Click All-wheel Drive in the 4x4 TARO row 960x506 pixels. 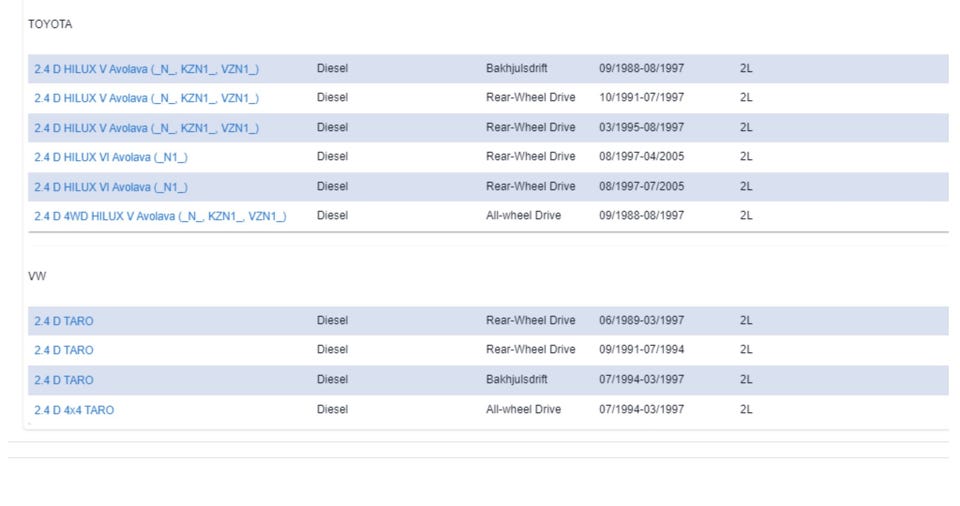click(x=523, y=409)
